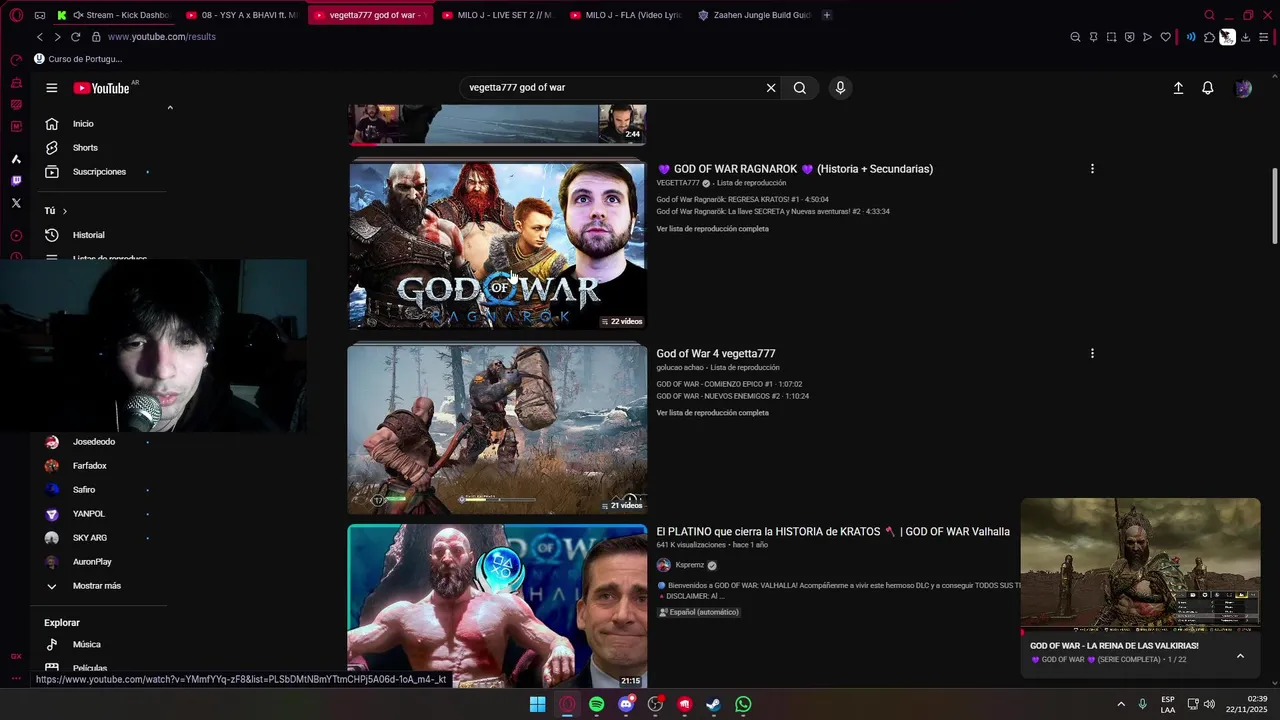Collapse sidebar section with the up arrow
Image resolution: width=1280 pixels, height=720 pixels.
(x=170, y=108)
